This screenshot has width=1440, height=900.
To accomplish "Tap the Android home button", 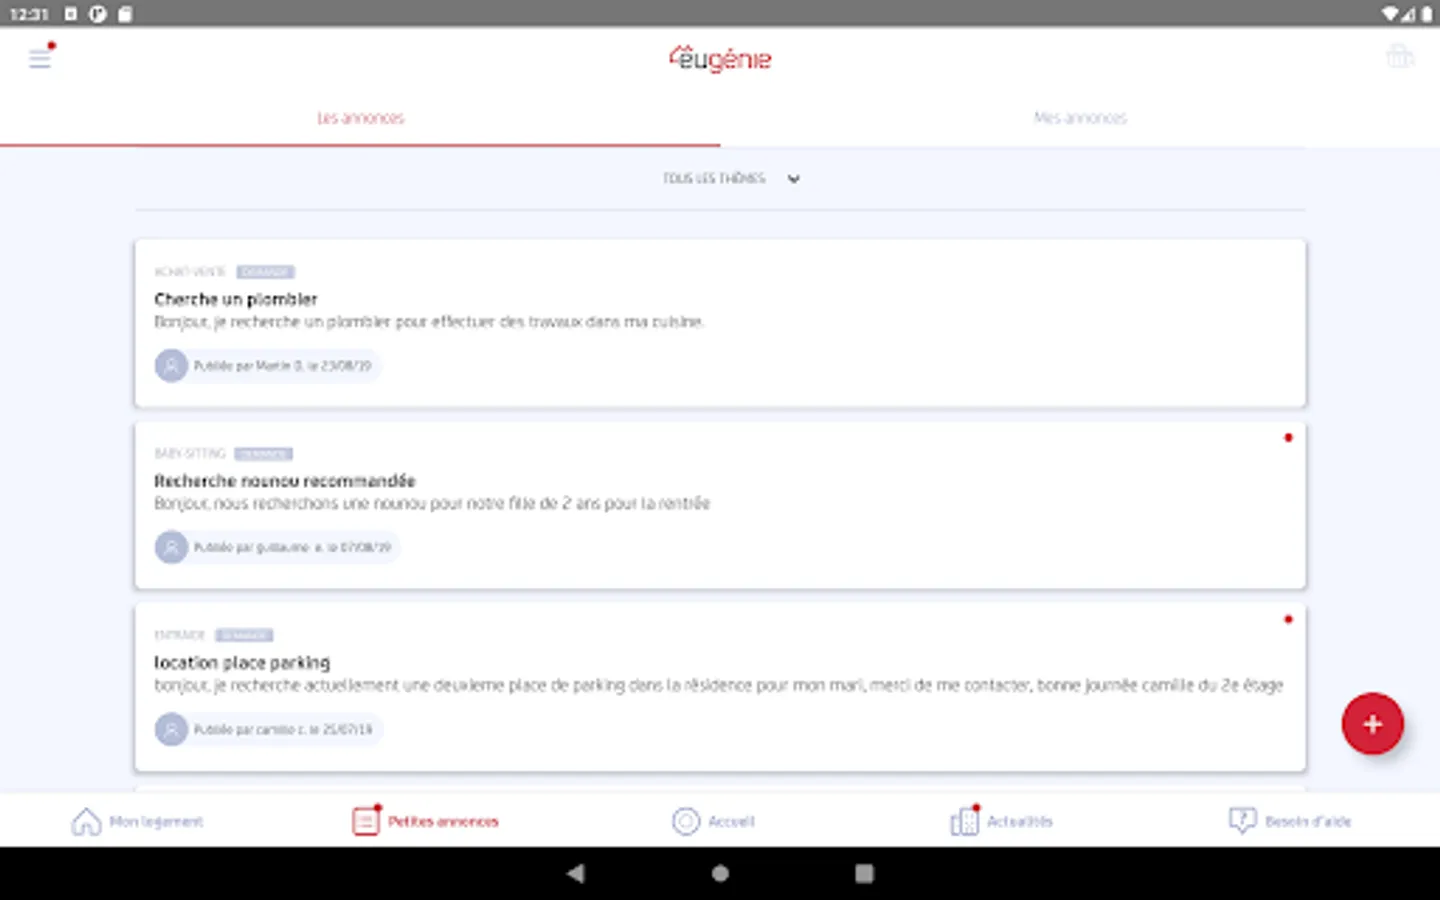I will [720, 873].
